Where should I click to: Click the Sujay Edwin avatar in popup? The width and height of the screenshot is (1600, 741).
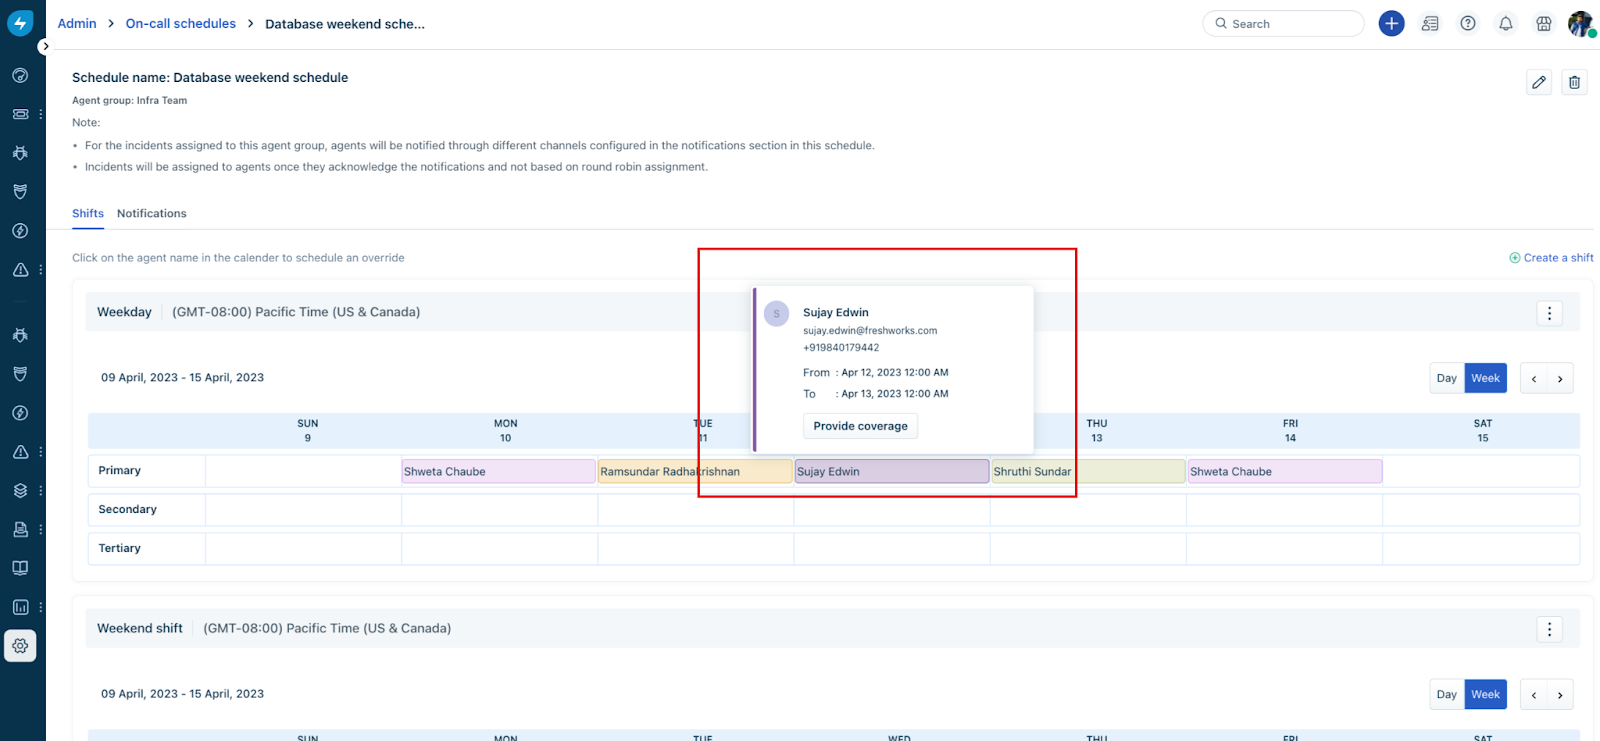tap(776, 314)
